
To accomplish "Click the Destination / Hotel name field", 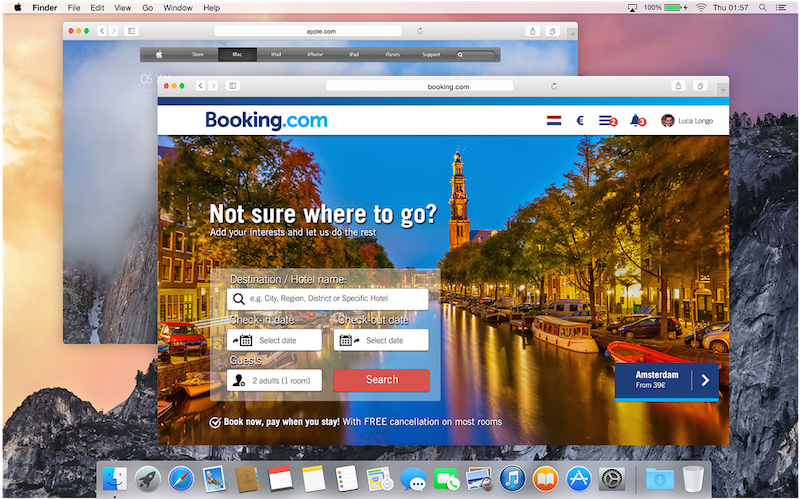I will click(328, 299).
